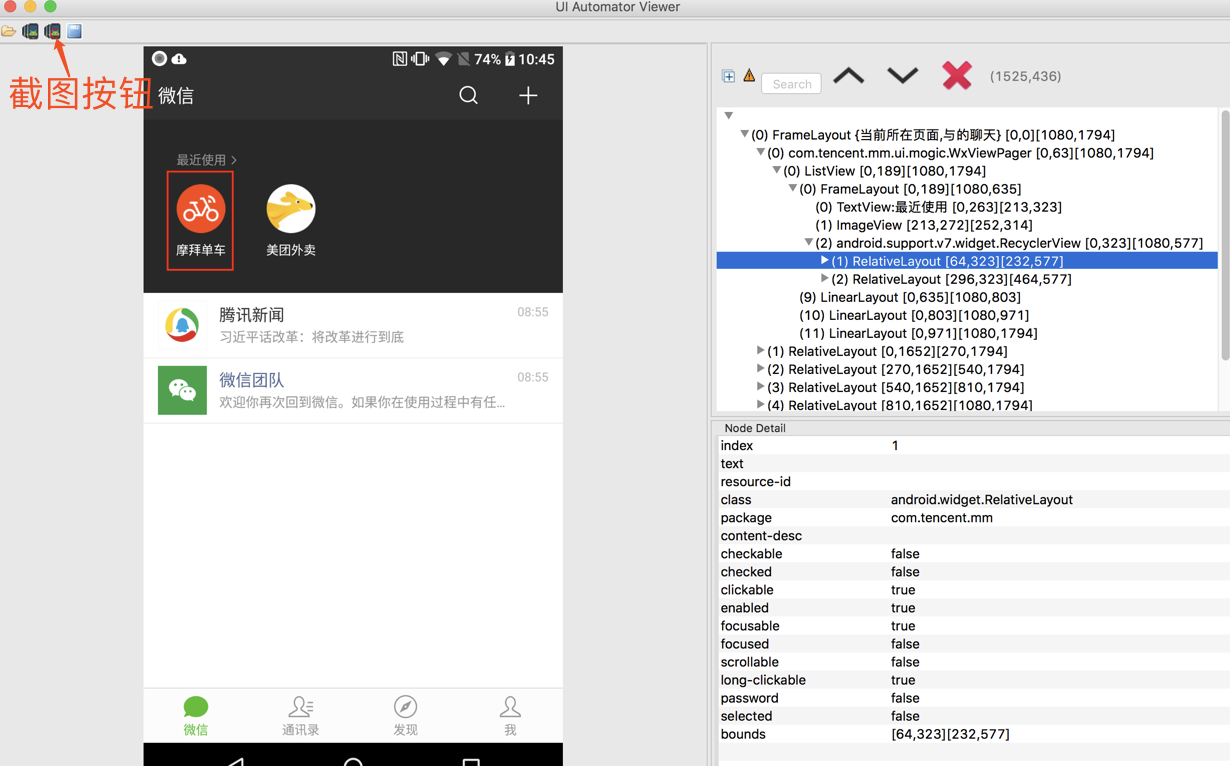
Task: Select the class value android.widget.RelativeLayout
Action: [x=982, y=500]
